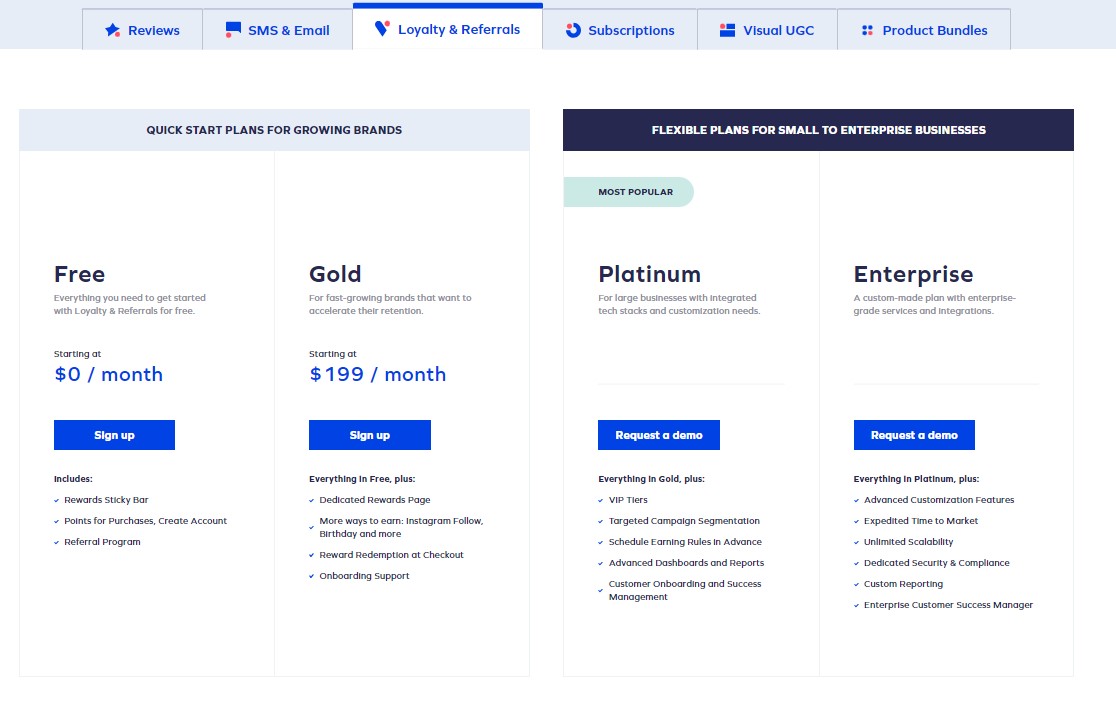Click the Loyalty & Referrals heart icon
Image resolution: width=1116 pixels, height=720 pixels.
[x=384, y=29]
